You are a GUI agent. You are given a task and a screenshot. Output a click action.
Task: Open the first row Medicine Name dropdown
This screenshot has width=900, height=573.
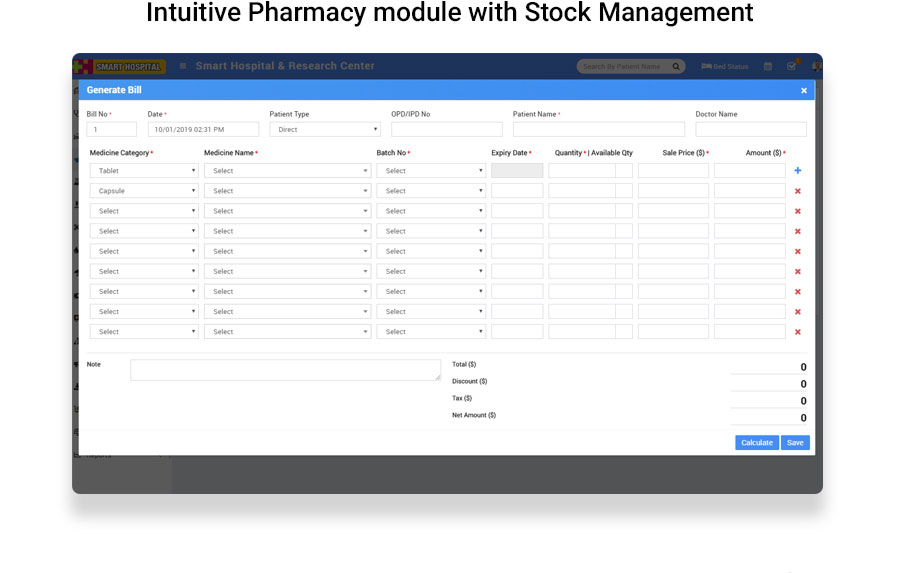coord(287,171)
